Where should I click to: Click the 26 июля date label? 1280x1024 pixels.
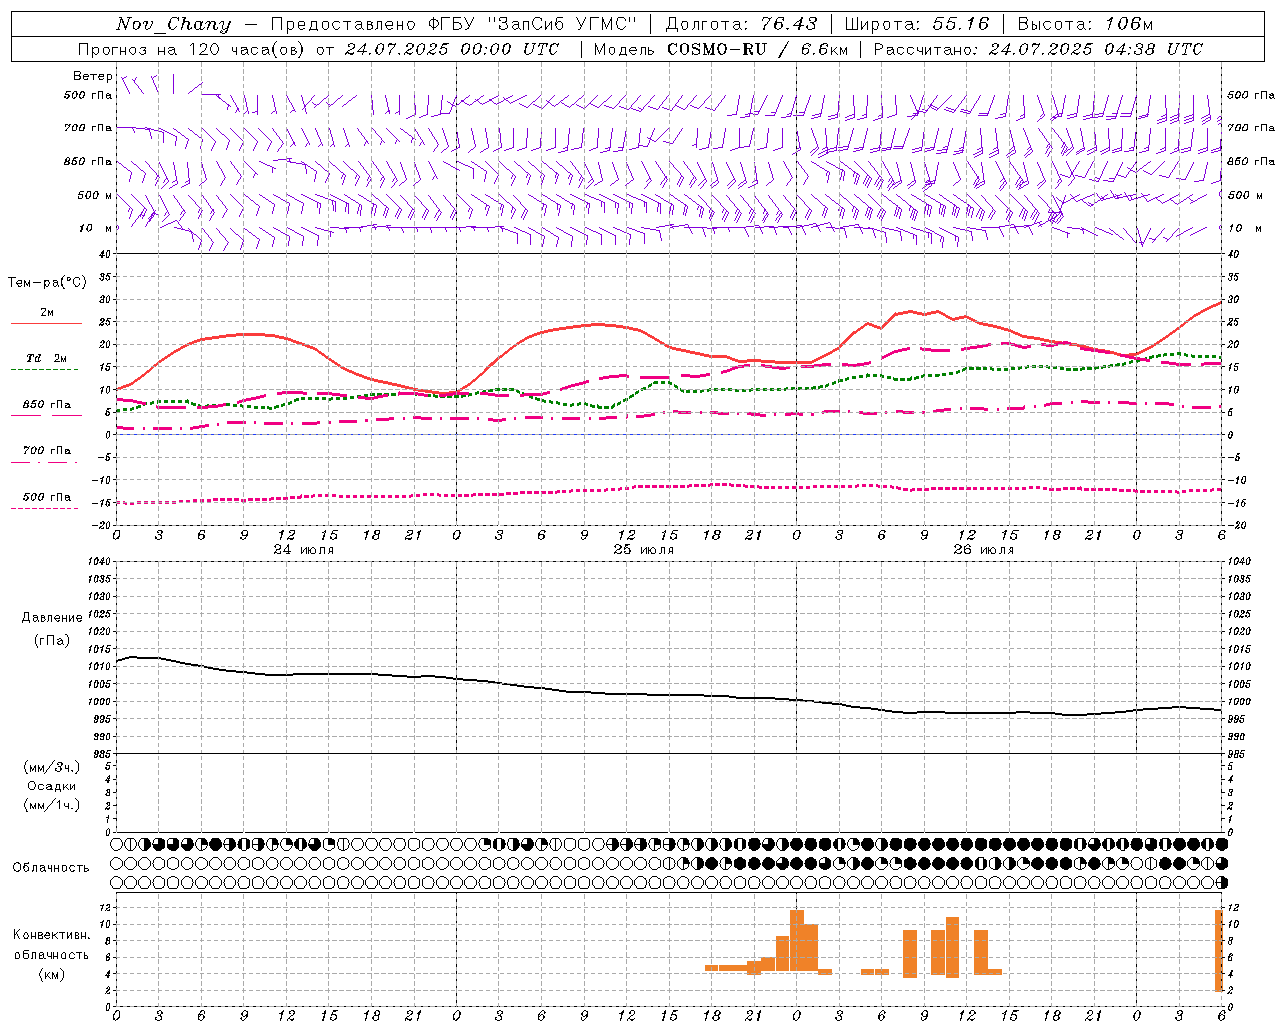(x=983, y=550)
